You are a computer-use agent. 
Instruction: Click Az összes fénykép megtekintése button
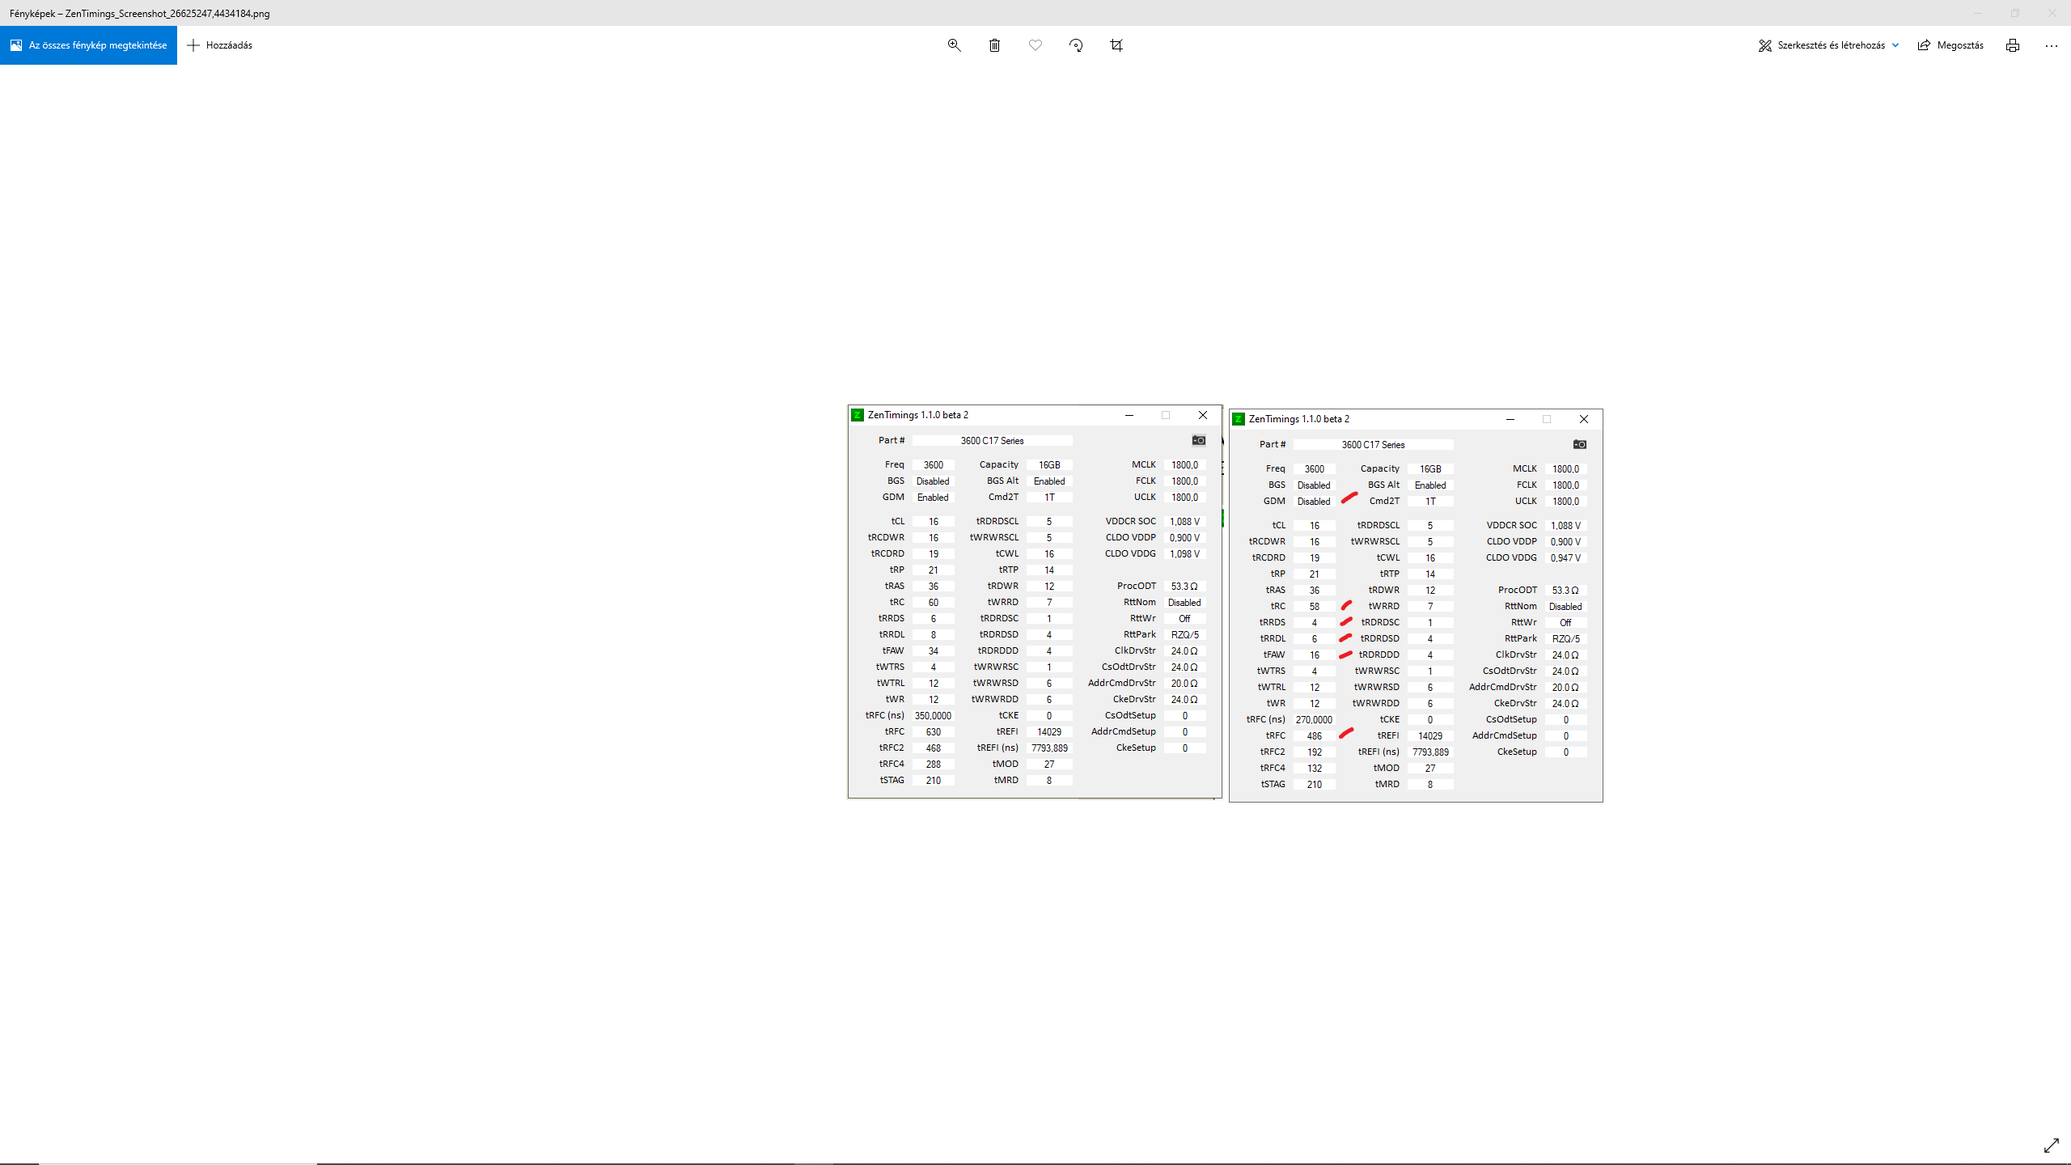pyautogui.click(x=88, y=45)
